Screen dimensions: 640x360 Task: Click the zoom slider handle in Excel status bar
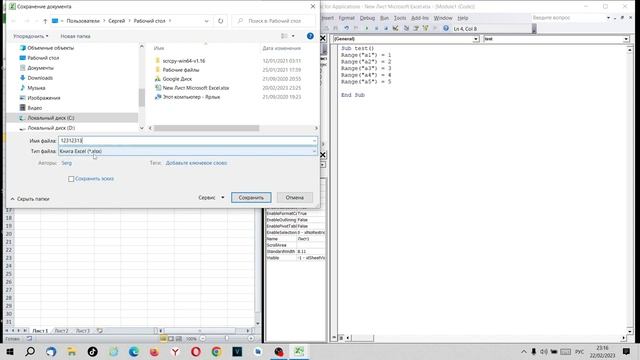click(x=227, y=338)
